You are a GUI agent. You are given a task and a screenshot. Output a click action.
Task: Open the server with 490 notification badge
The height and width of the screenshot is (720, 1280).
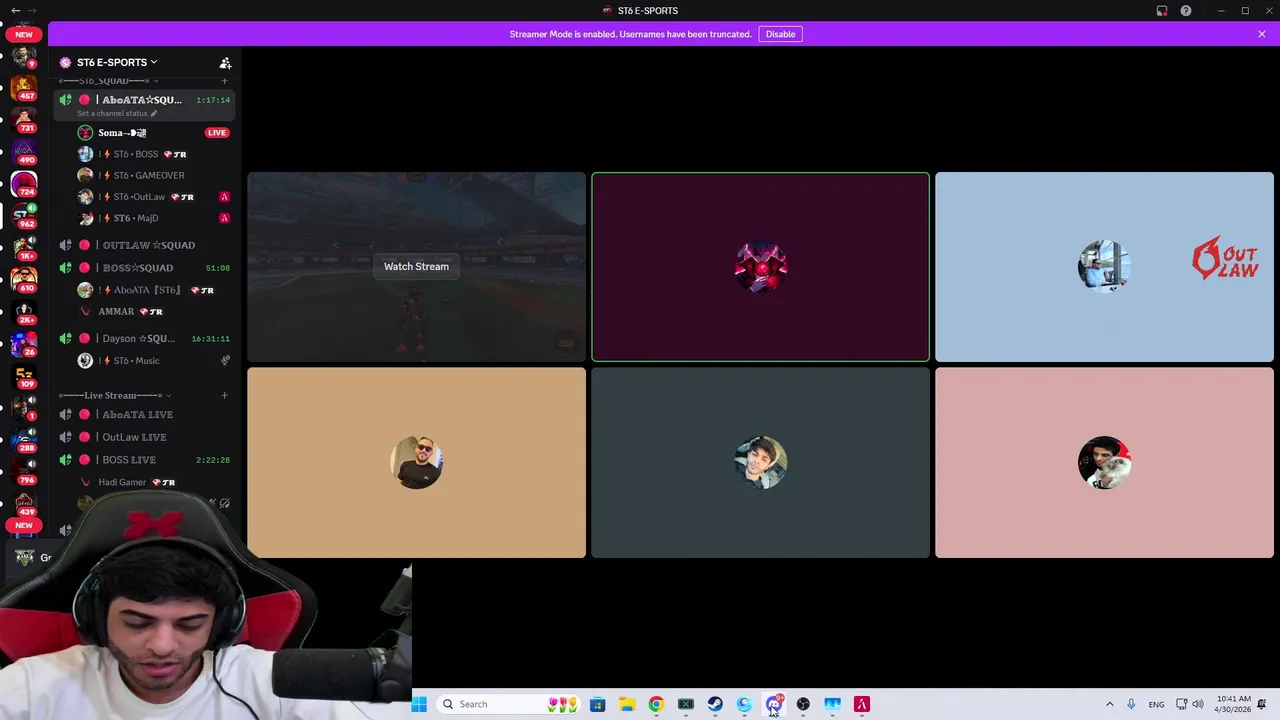coord(24,151)
